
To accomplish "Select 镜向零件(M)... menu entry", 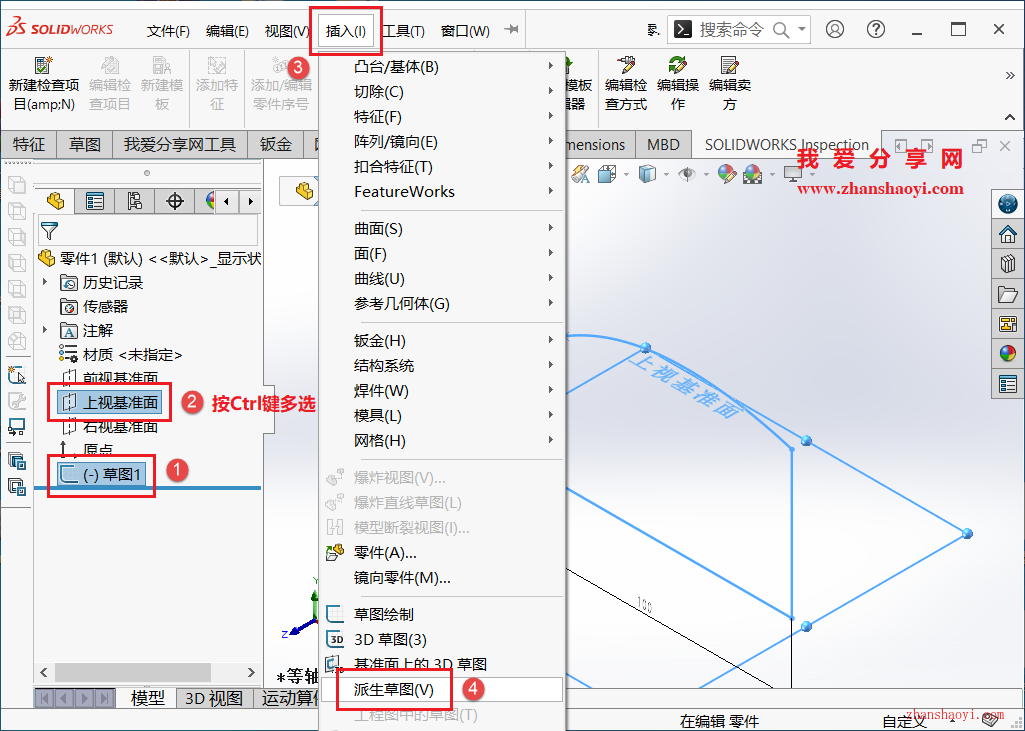I will (442, 577).
